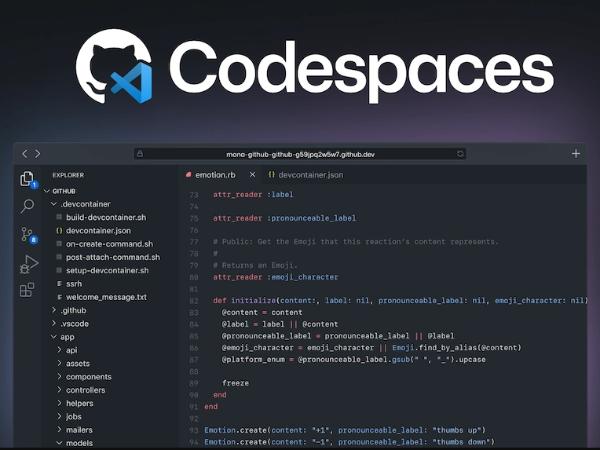The width and height of the screenshot is (600, 450).
Task: Click the 'thumbs up' Emotion.create line
Action: coord(345,430)
